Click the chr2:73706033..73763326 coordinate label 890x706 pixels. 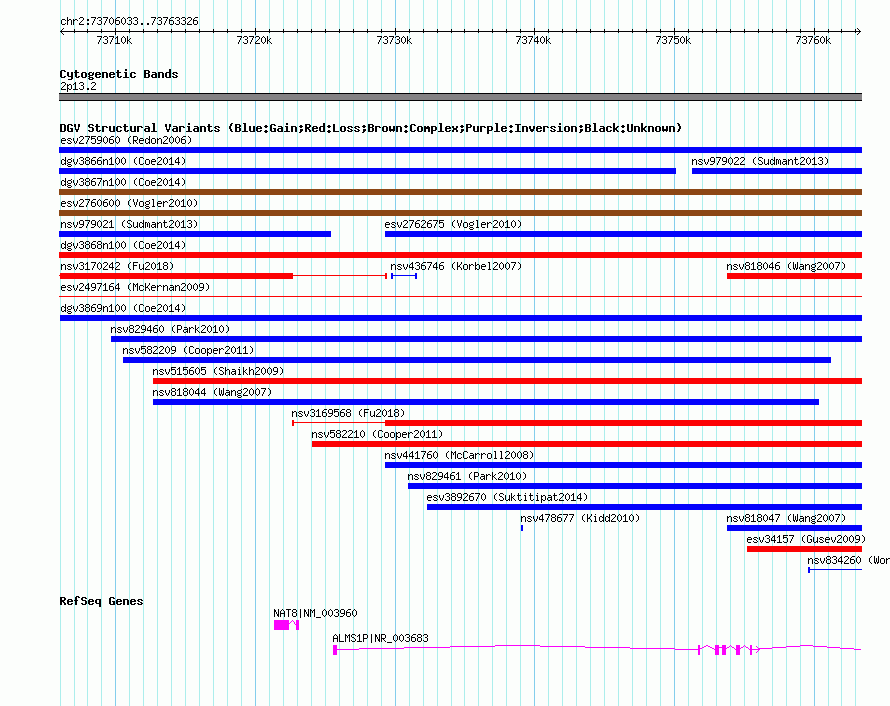(x=129, y=22)
